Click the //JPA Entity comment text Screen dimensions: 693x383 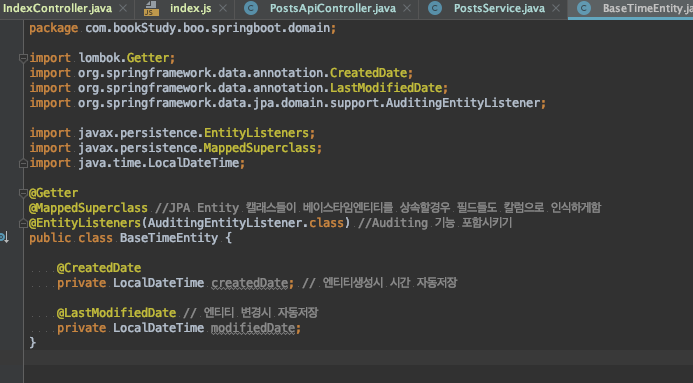click(x=378, y=208)
